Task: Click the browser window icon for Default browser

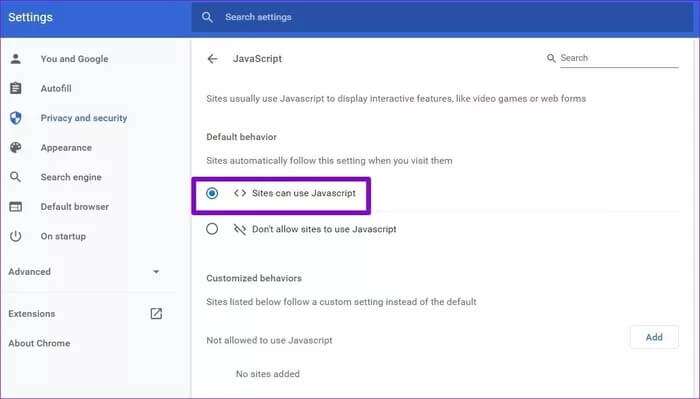Action: [16, 207]
